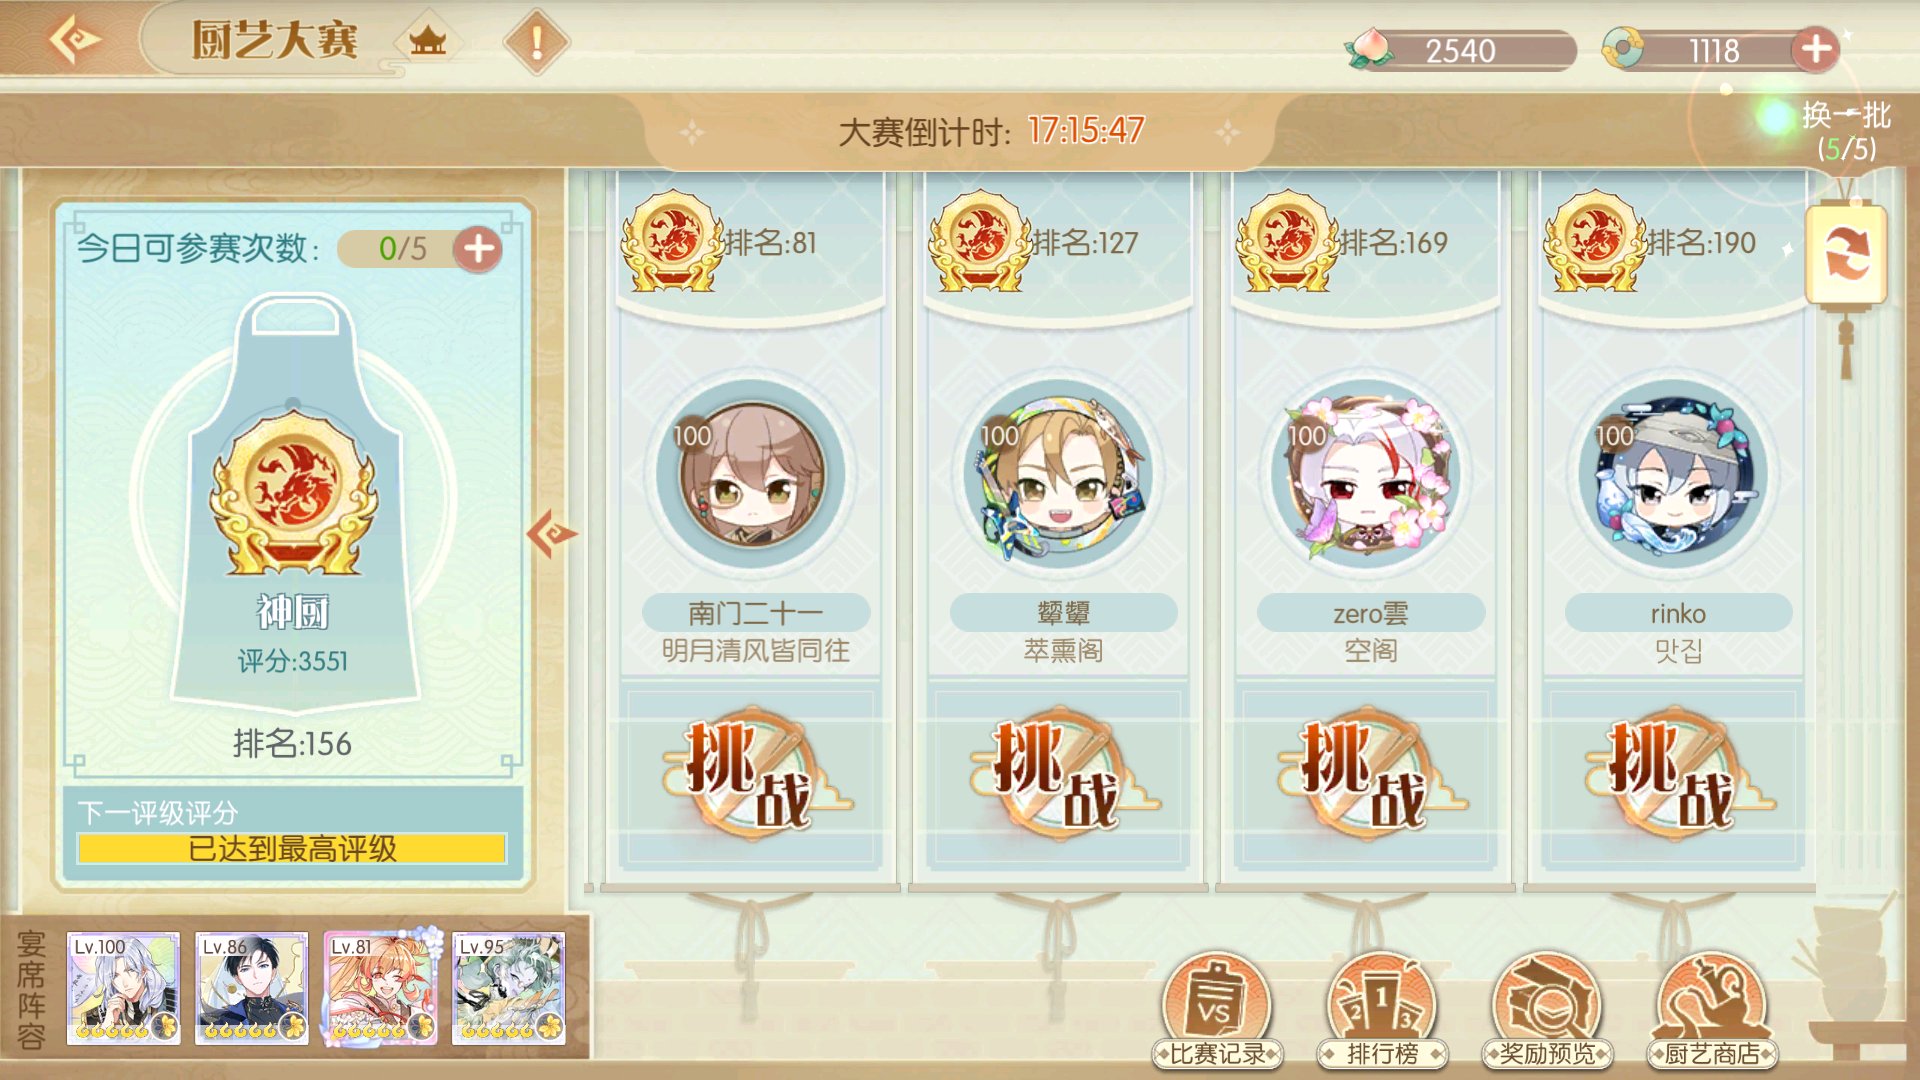Select the Lv.86 banquet lineup card
This screenshot has height=1080, width=1920.
(x=251, y=988)
